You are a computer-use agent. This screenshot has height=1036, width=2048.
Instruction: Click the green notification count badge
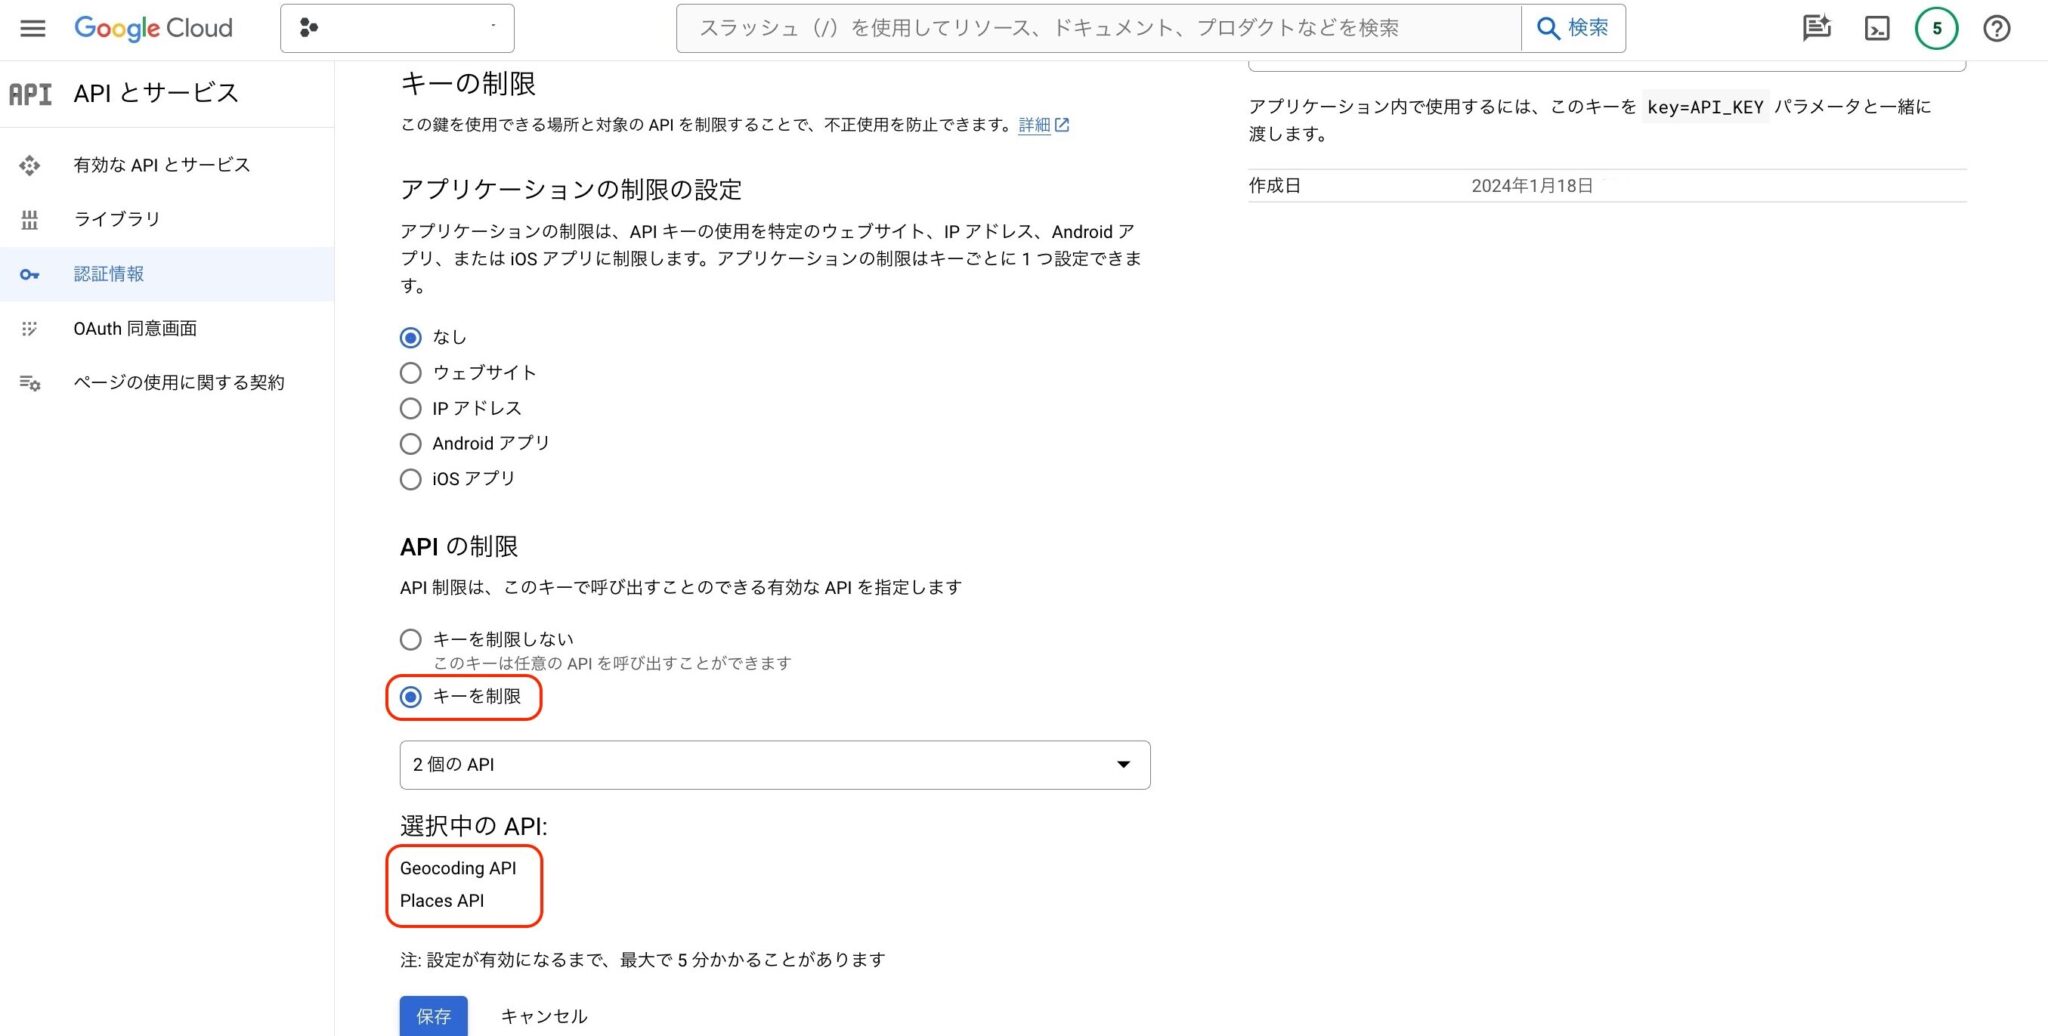click(x=1937, y=28)
